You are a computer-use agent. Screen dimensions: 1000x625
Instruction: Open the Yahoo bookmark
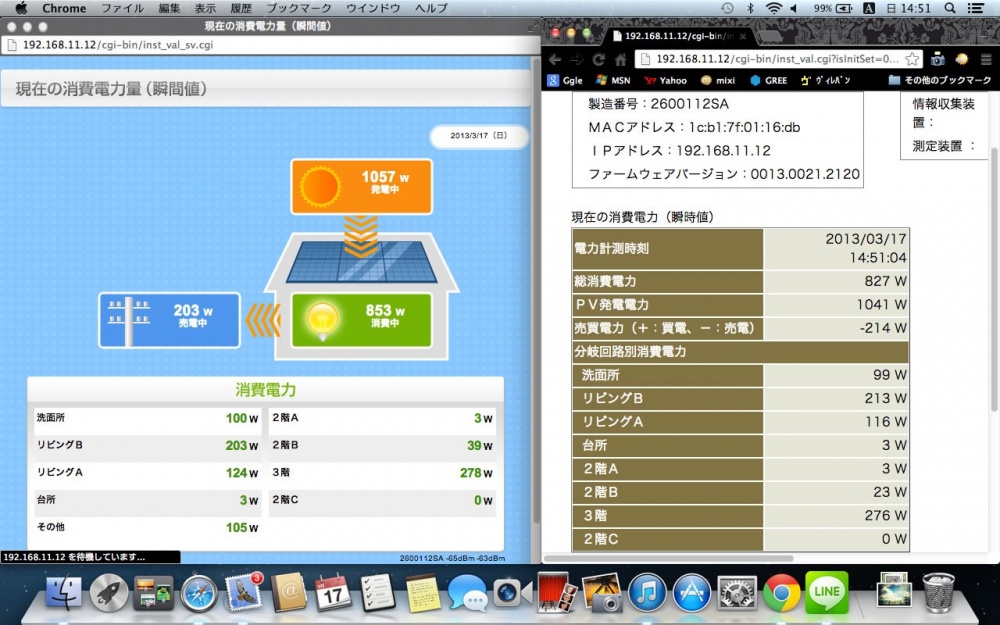666,80
